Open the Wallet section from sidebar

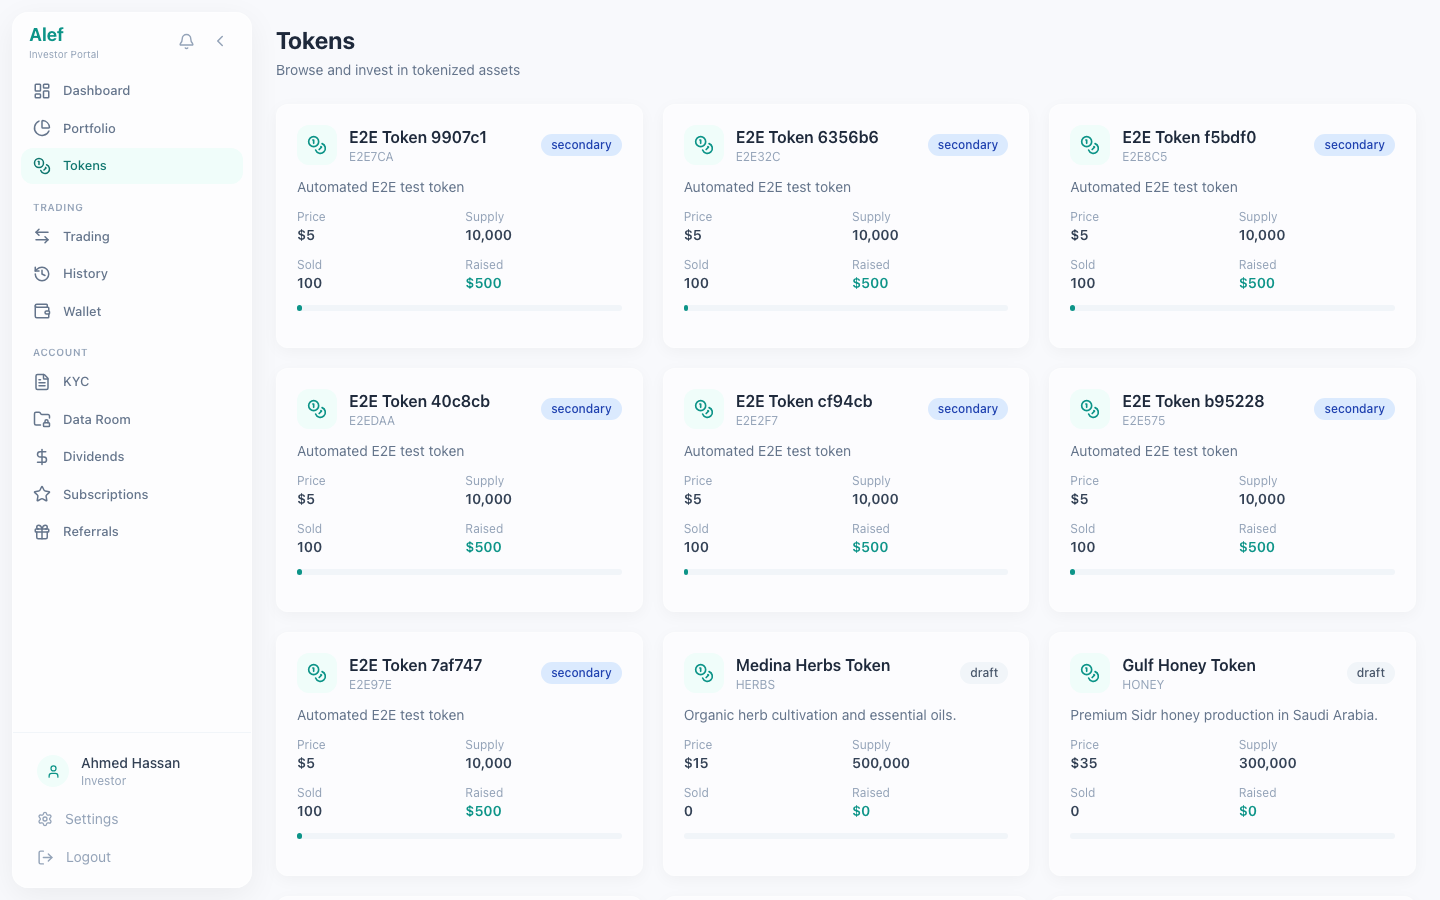[41, 311]
